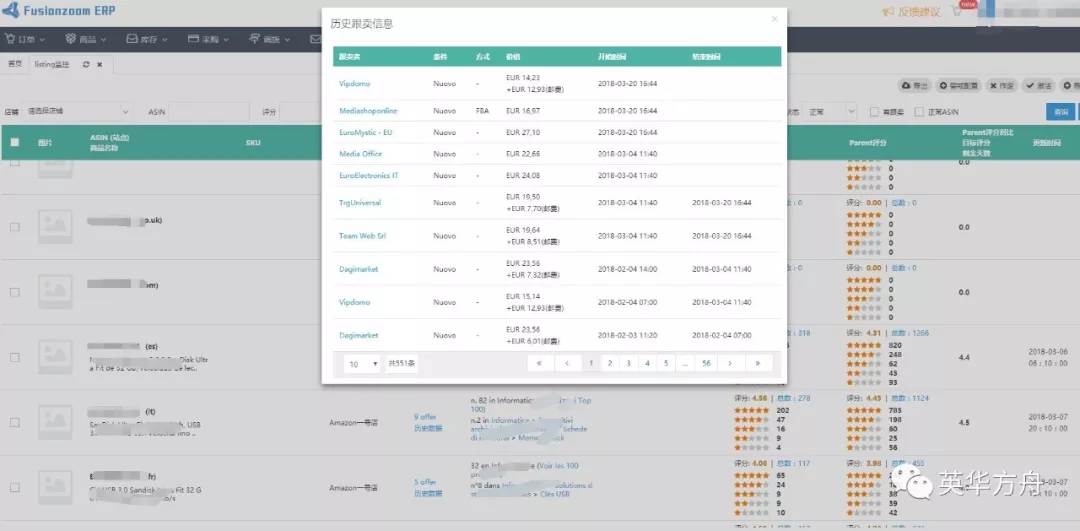Go to page 4 in pagination
1080x531 pixels.
coord(647,363)
